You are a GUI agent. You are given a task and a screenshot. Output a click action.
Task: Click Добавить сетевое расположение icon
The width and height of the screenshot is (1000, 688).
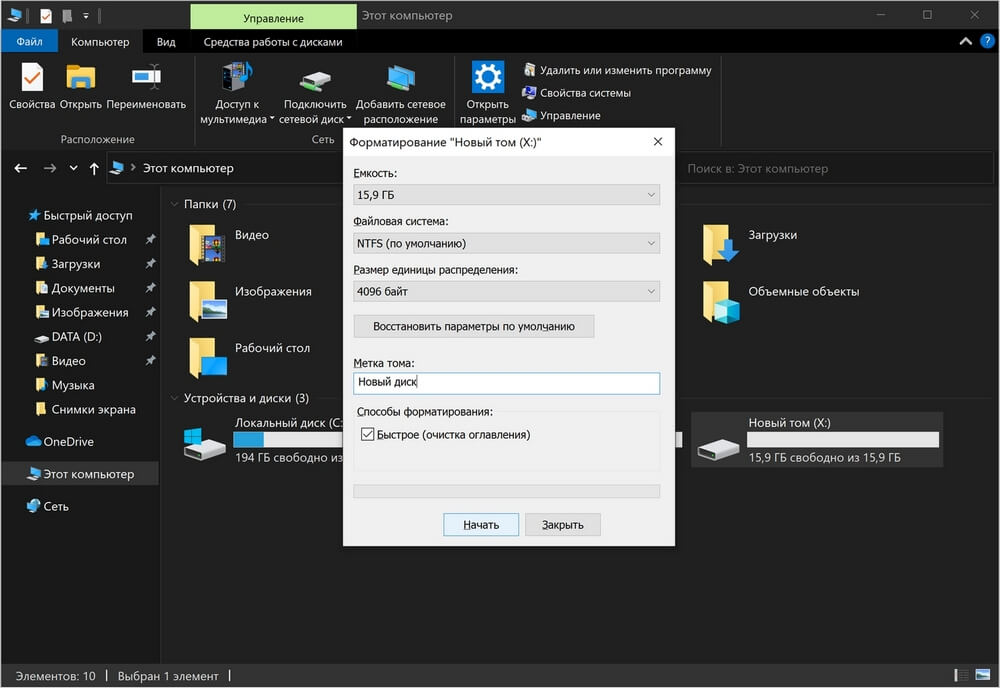(400, 78)
